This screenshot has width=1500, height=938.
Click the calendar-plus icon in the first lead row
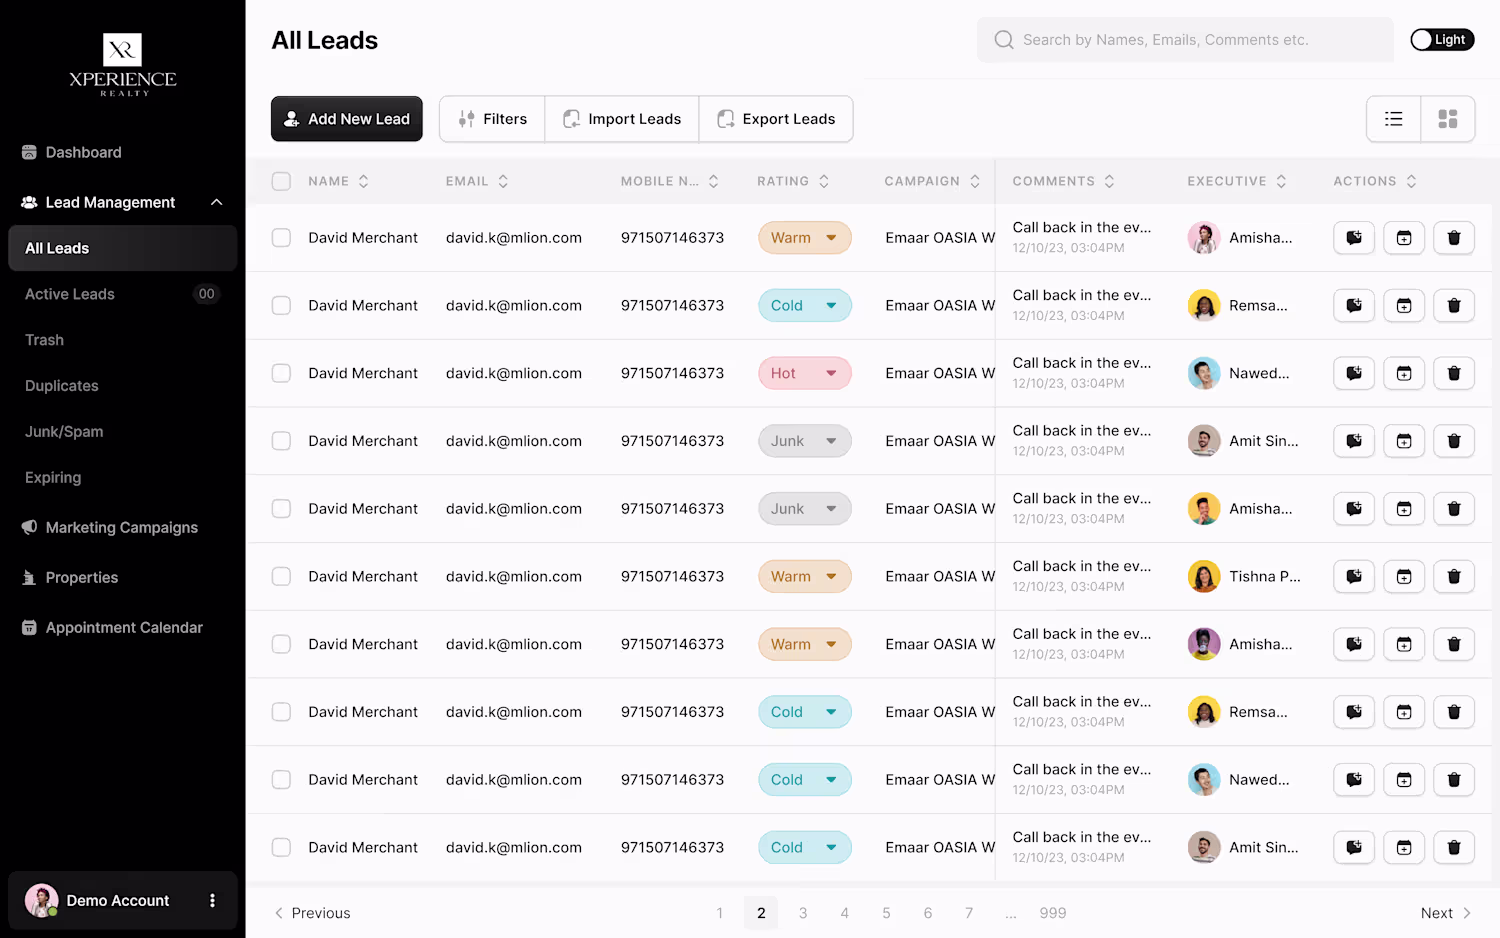click(x=1404, y=238)
